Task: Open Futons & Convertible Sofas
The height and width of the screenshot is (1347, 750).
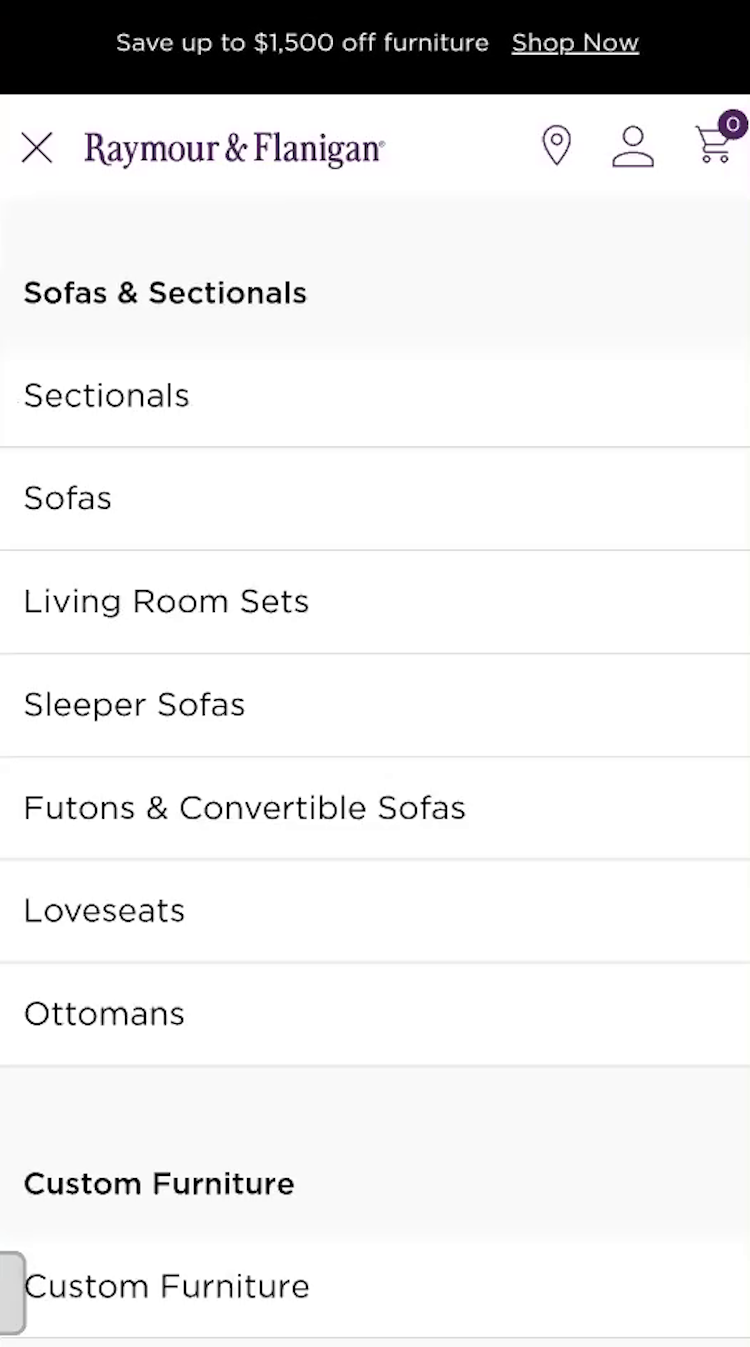Action: [x=244, y=807]
